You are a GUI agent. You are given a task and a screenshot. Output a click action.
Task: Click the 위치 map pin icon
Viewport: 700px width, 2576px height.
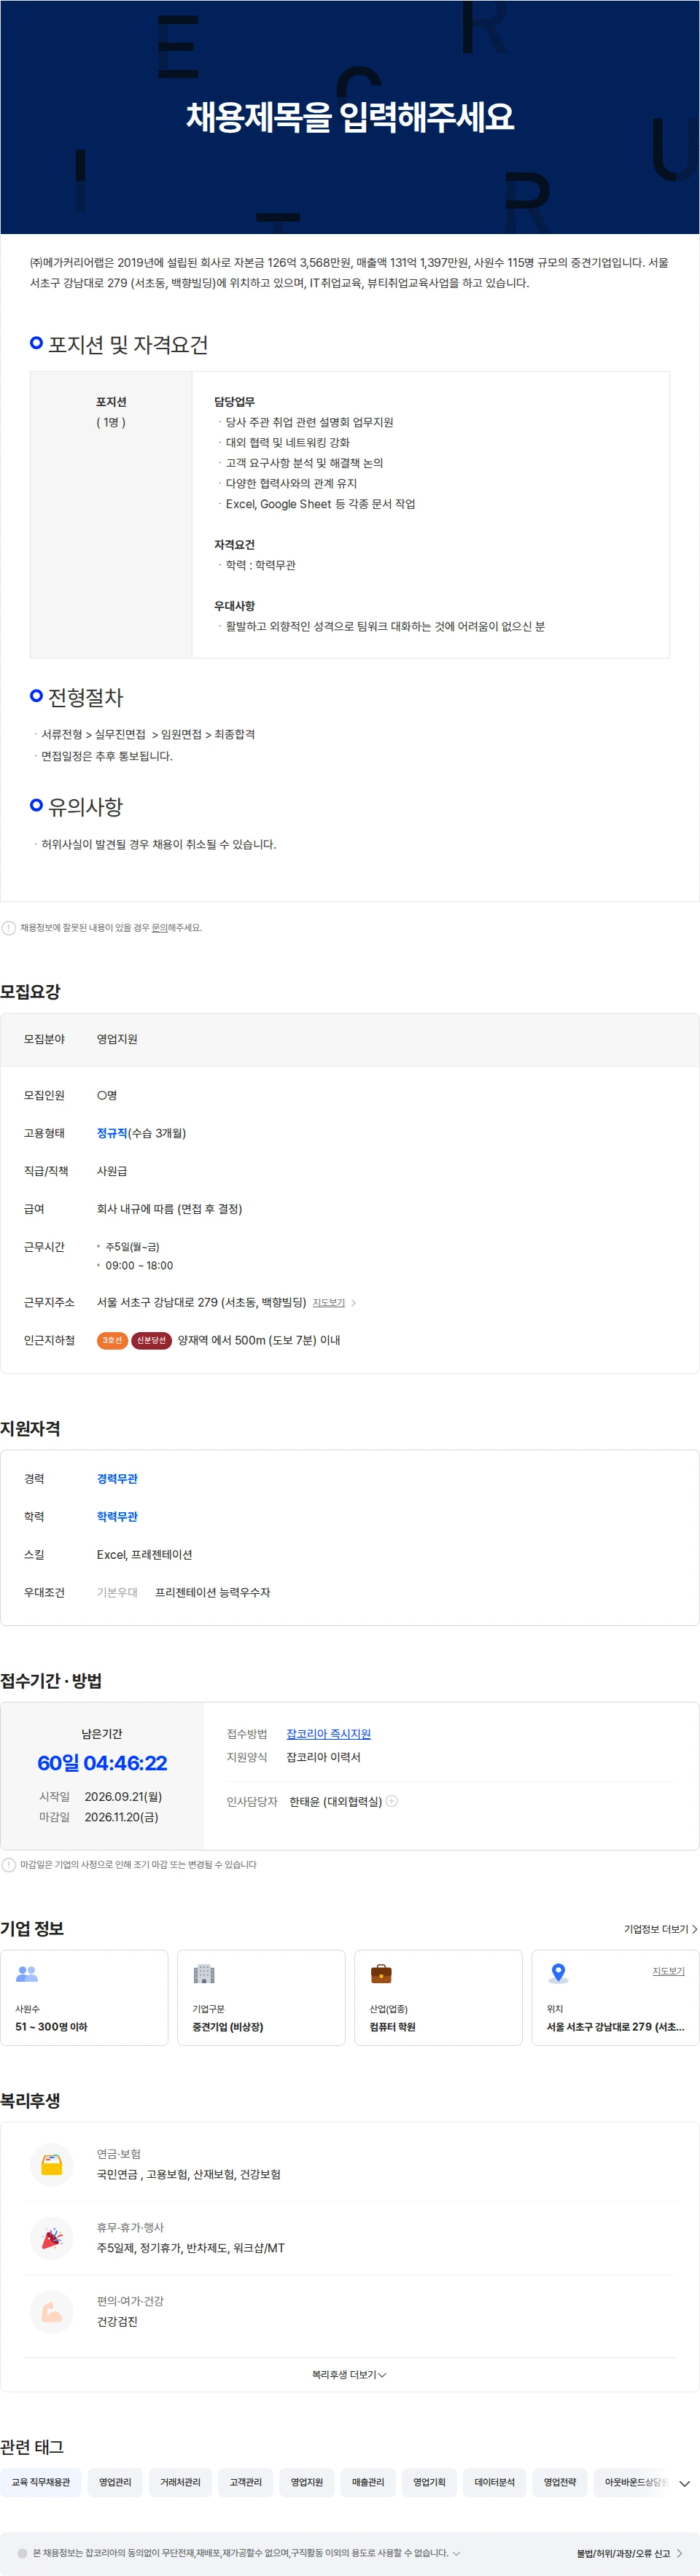coord(558,1973)
